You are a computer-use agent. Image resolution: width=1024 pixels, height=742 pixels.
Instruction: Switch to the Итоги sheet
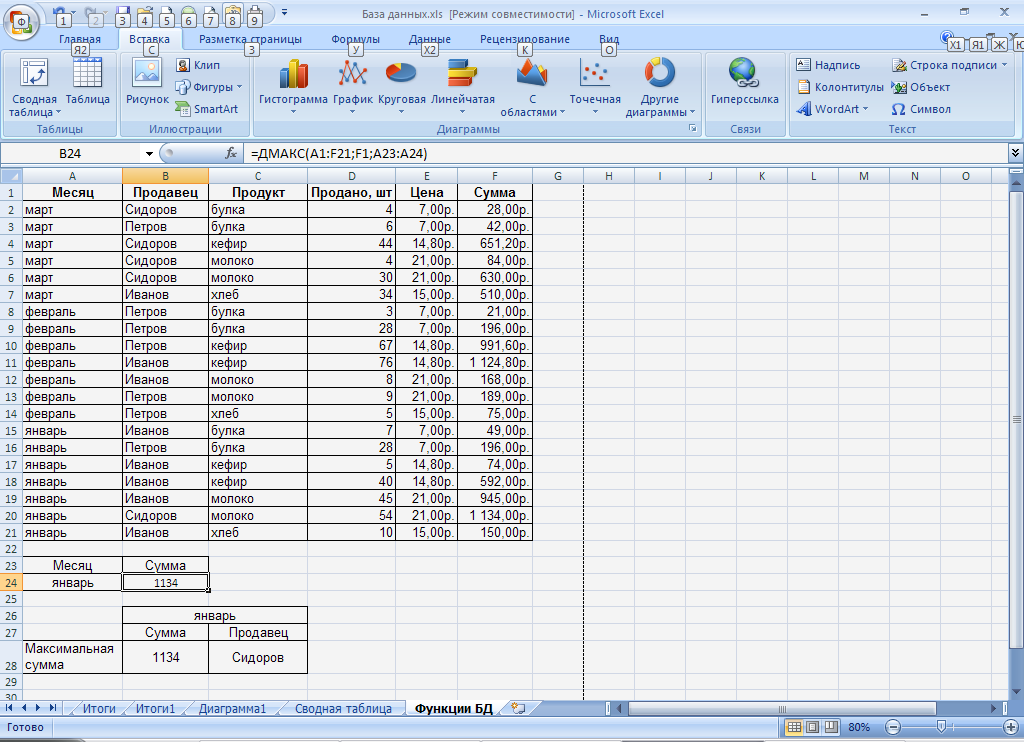99,709
